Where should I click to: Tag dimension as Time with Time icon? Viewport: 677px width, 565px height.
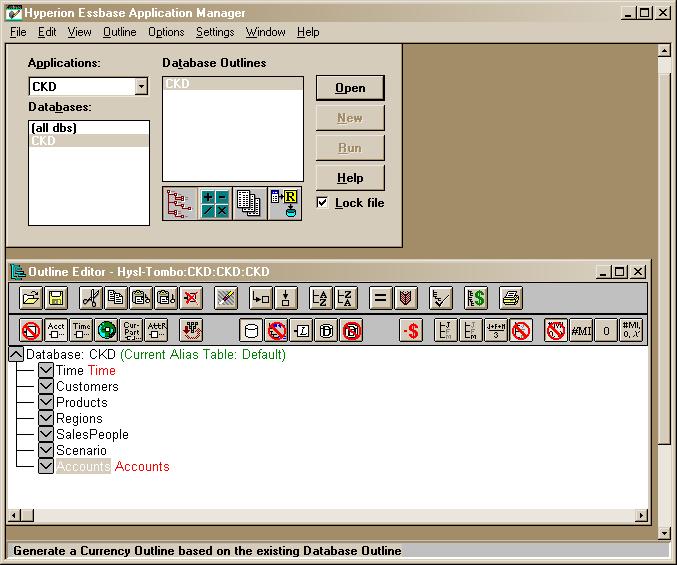click(x=81, y=331)
